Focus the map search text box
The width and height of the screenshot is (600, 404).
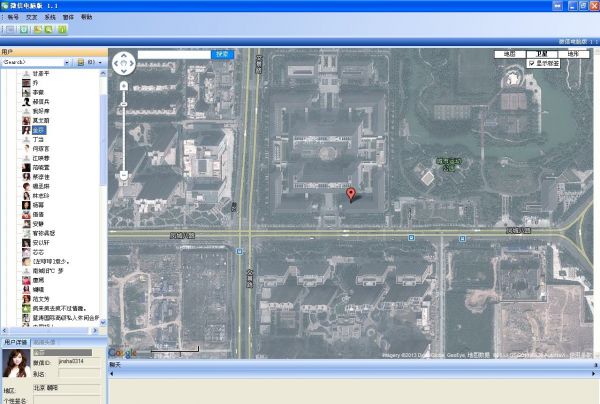point(174,55)
